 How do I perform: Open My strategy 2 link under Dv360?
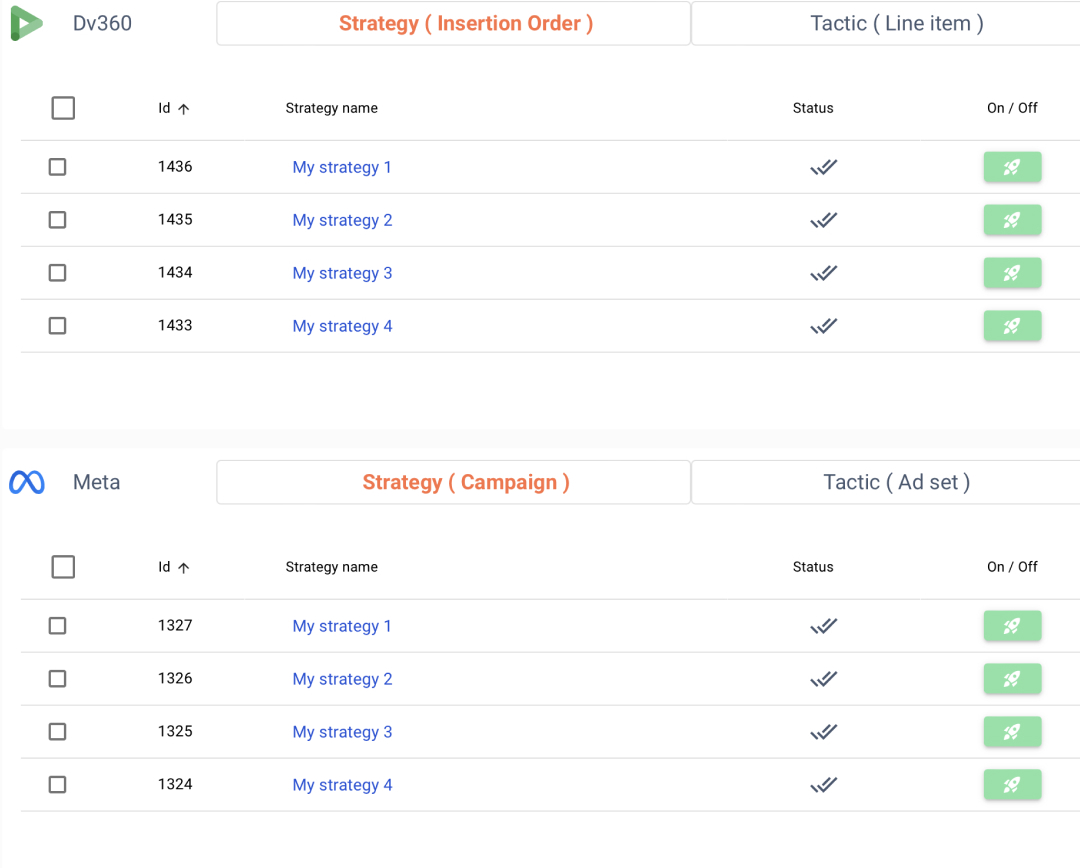click(342, 220)
